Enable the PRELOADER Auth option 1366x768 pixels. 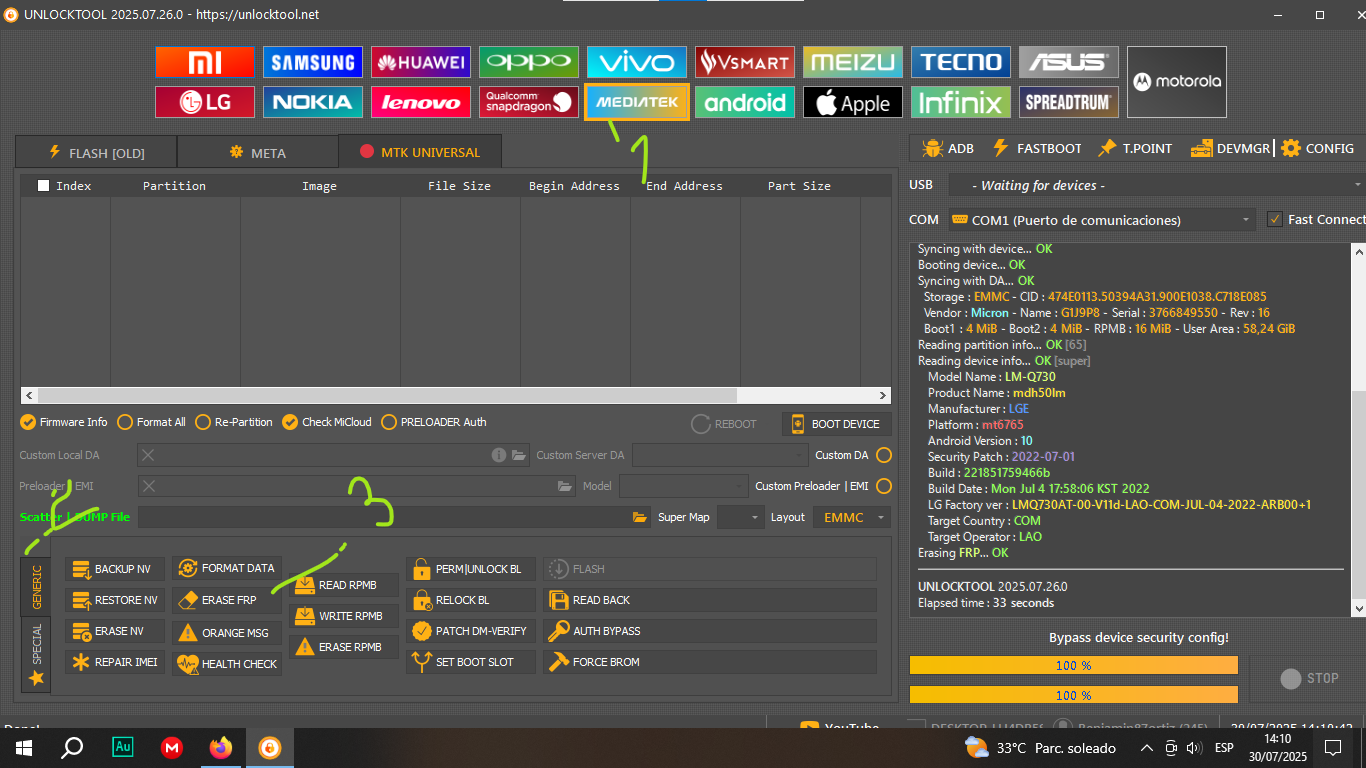point(434,422)
